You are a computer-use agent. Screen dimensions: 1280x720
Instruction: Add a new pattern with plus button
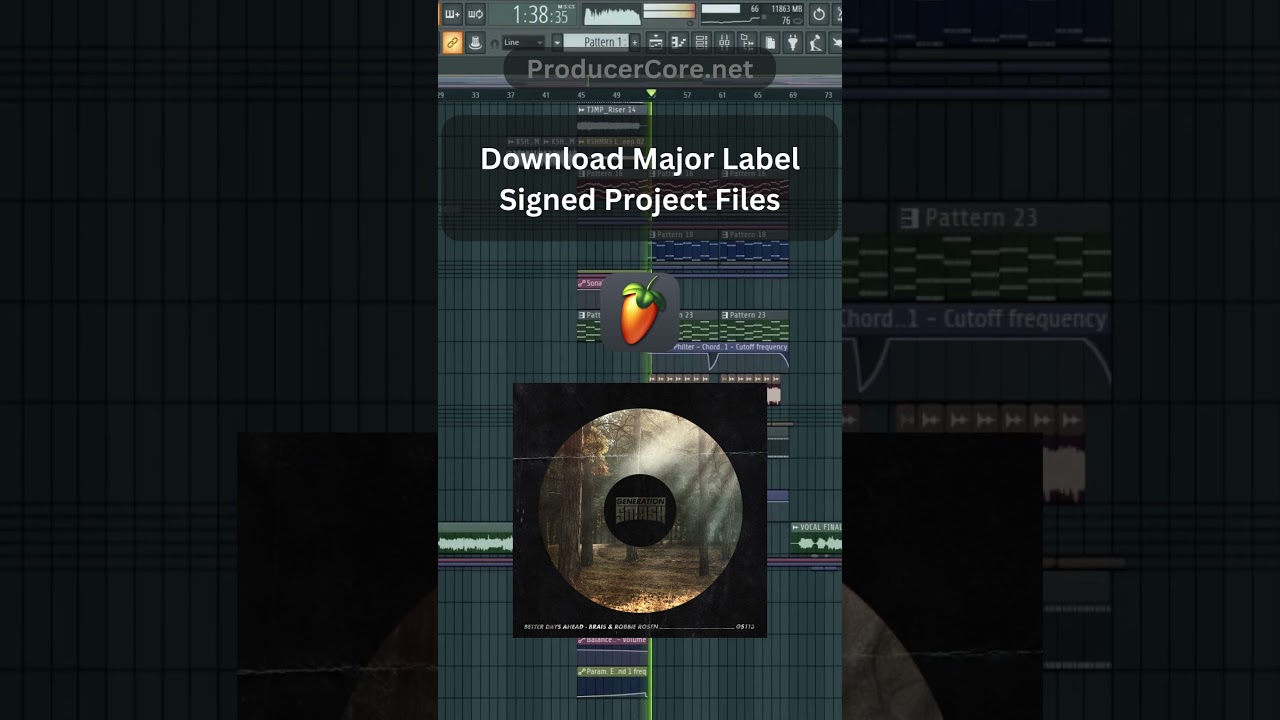(634, 42)
